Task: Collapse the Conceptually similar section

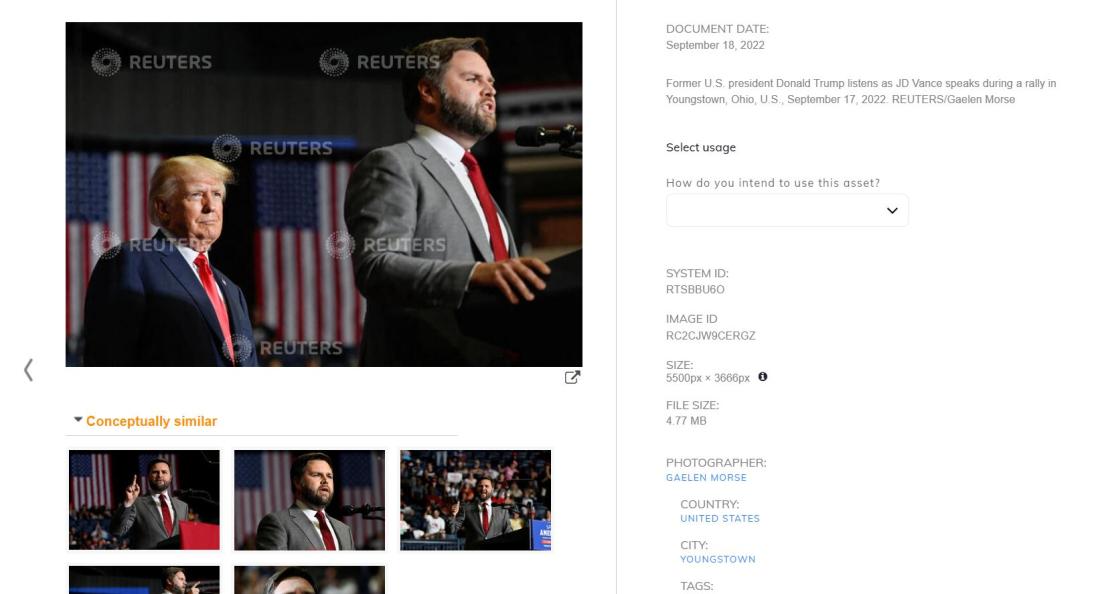Action: (78, 419)
